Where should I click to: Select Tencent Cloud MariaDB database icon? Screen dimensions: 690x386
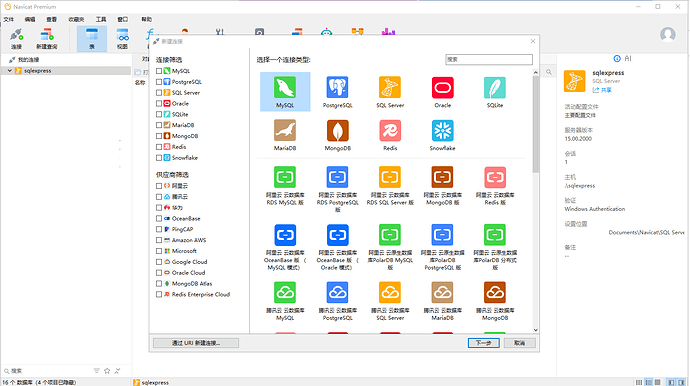[442, 293]
